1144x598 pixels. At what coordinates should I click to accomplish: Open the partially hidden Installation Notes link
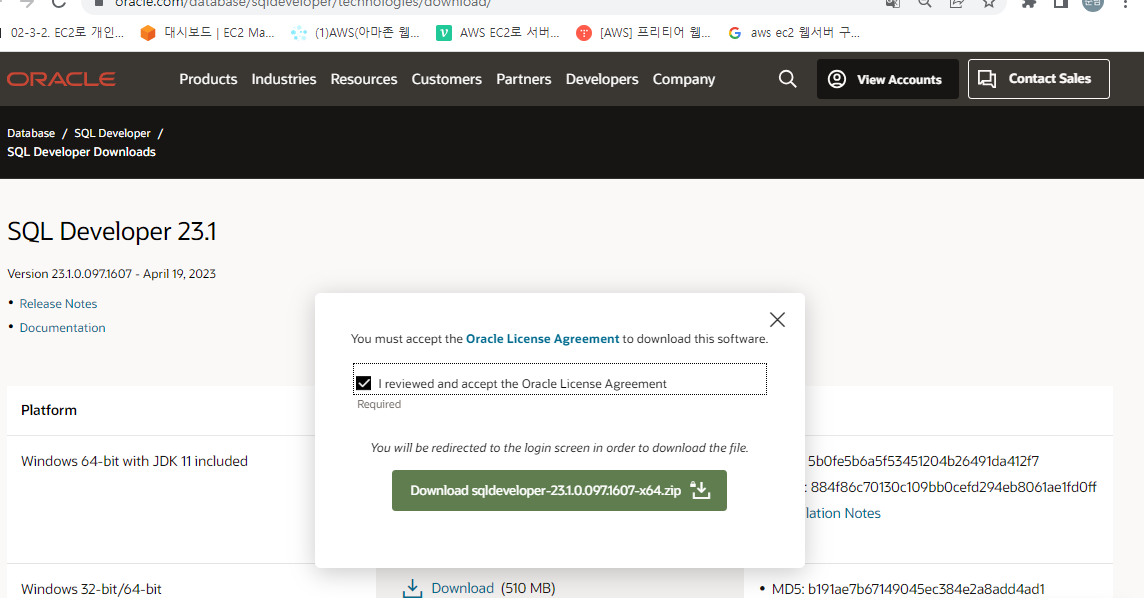pyautogui.click(x=843, y=513)
